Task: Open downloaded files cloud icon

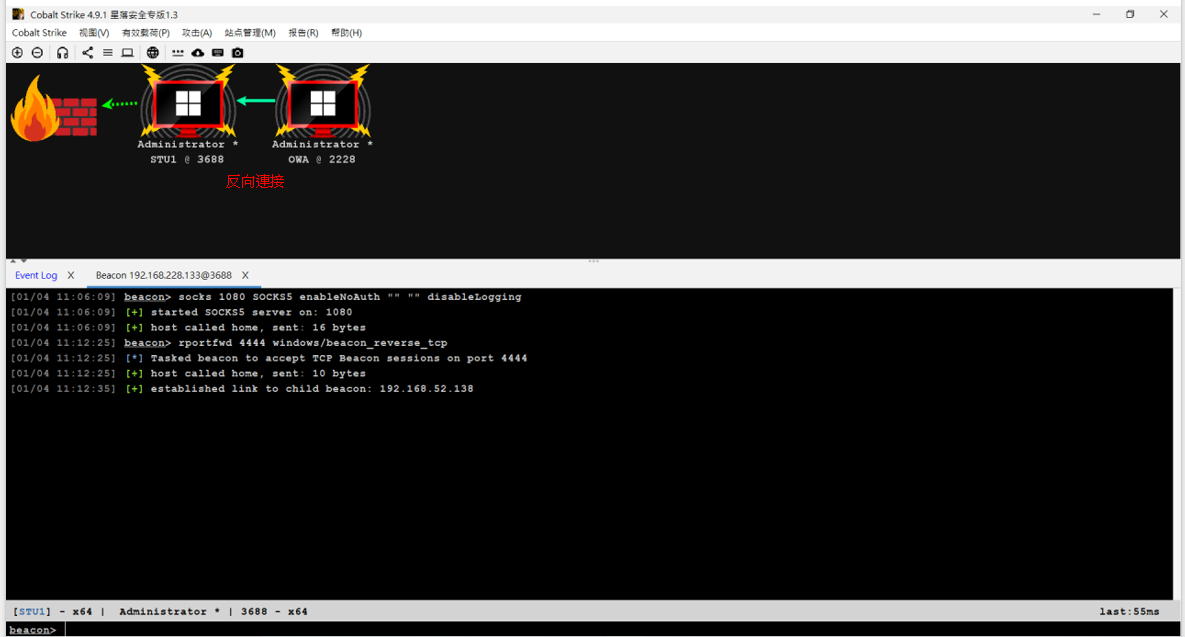Action: click(198, 52)
